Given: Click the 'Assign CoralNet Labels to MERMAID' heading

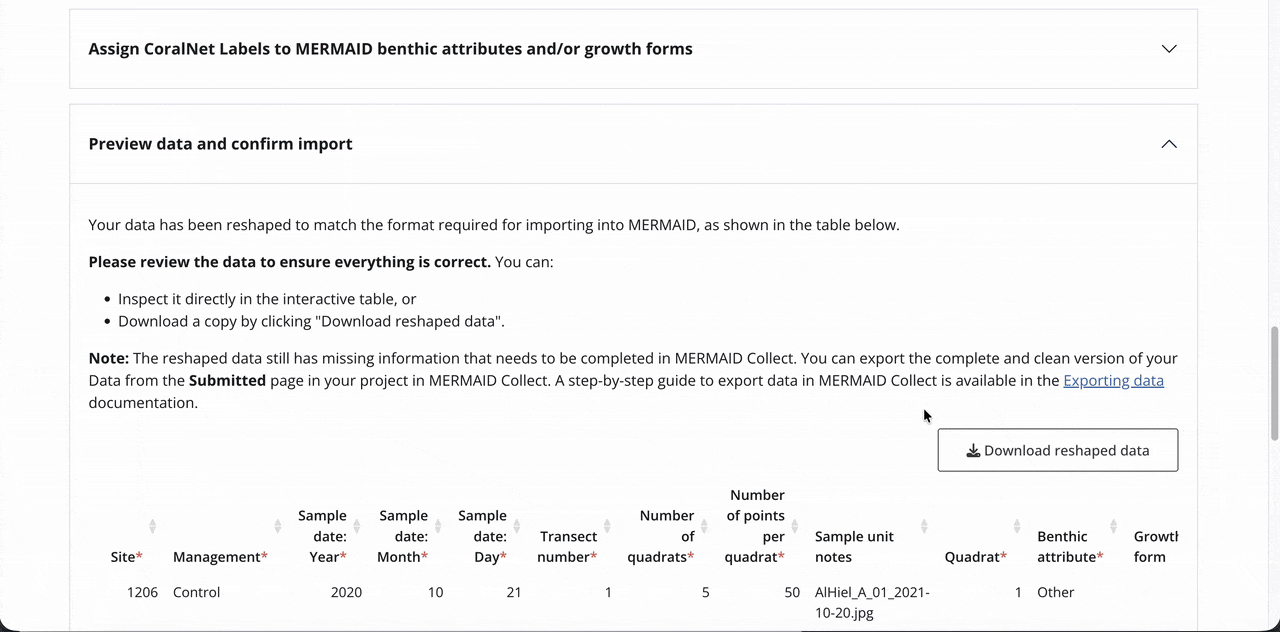Looking at the screenshot, I should (x=390, y=49).
